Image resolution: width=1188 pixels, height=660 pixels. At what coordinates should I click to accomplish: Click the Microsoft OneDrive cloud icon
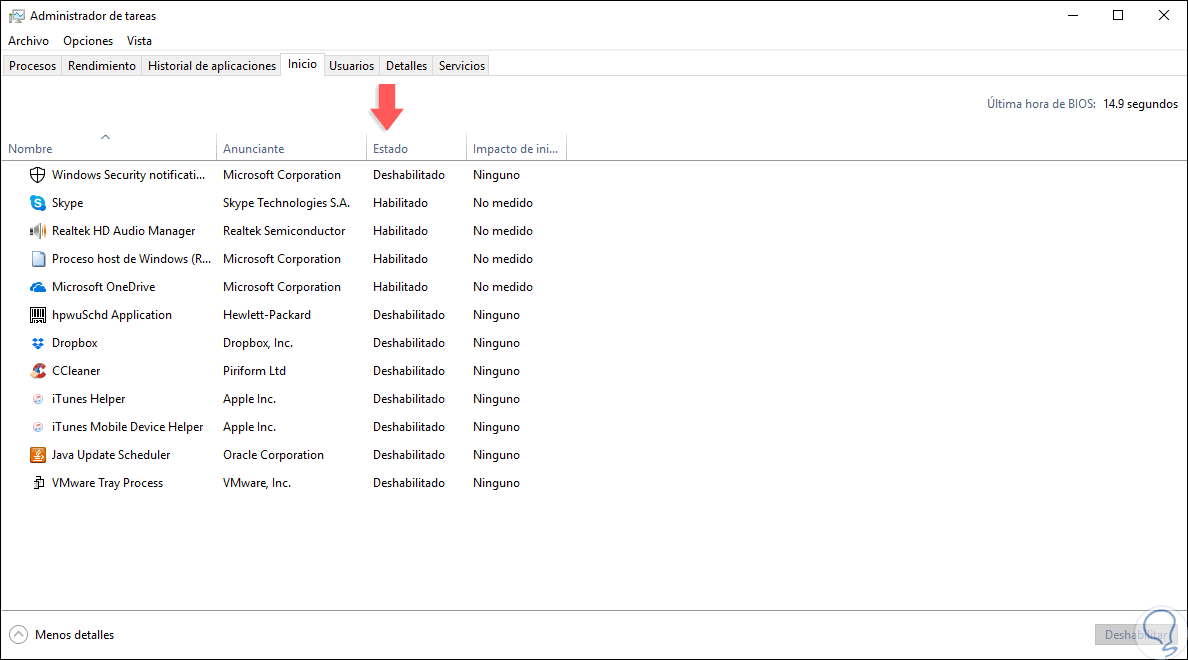click(37, 287)
